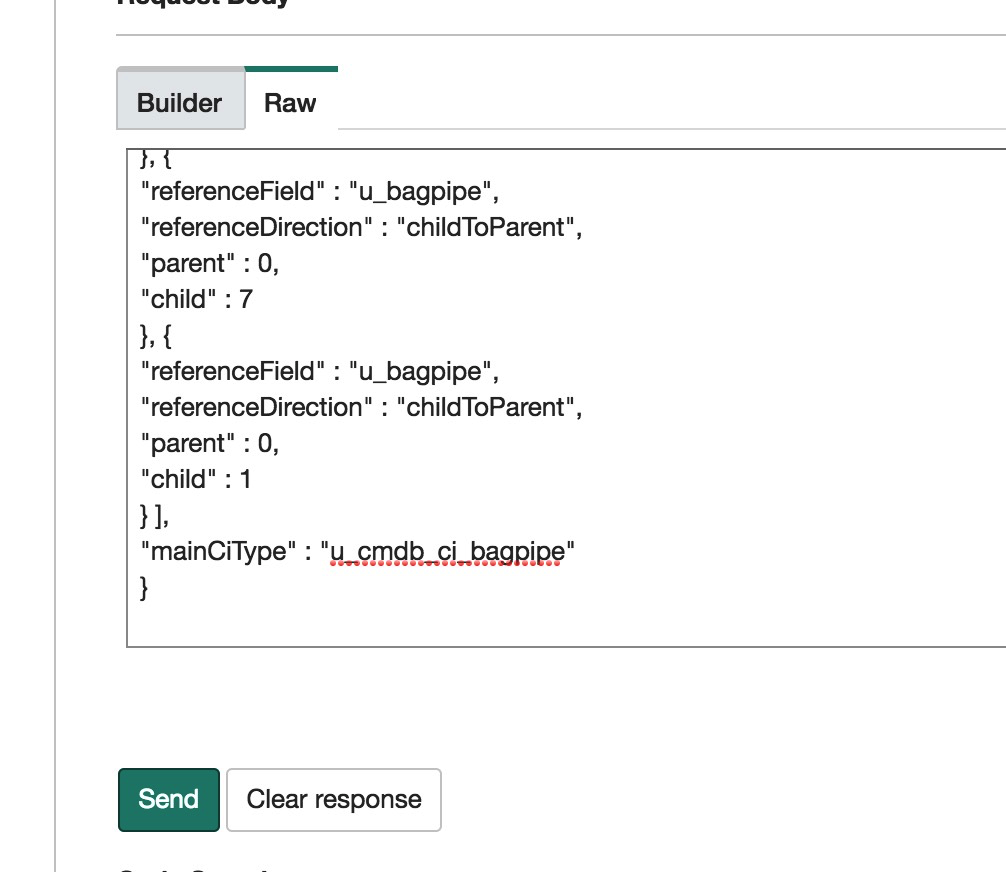The image size is (1006, 872).
Task: Click the mainCiType value u_cmdb_ci_bagpipe
Action: click(x=447, y=552)
